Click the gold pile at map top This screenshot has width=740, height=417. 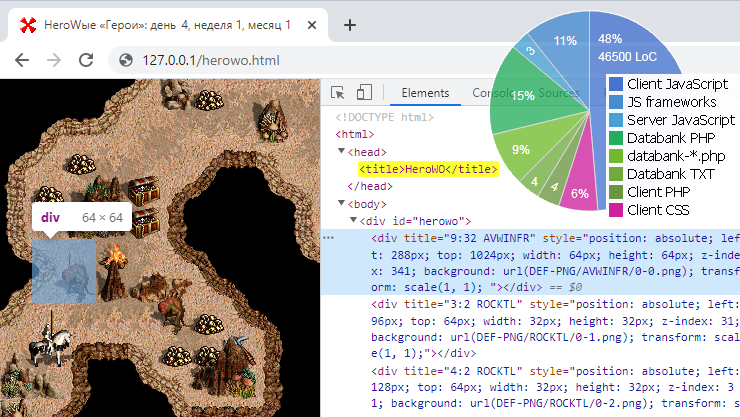(209, 99)
